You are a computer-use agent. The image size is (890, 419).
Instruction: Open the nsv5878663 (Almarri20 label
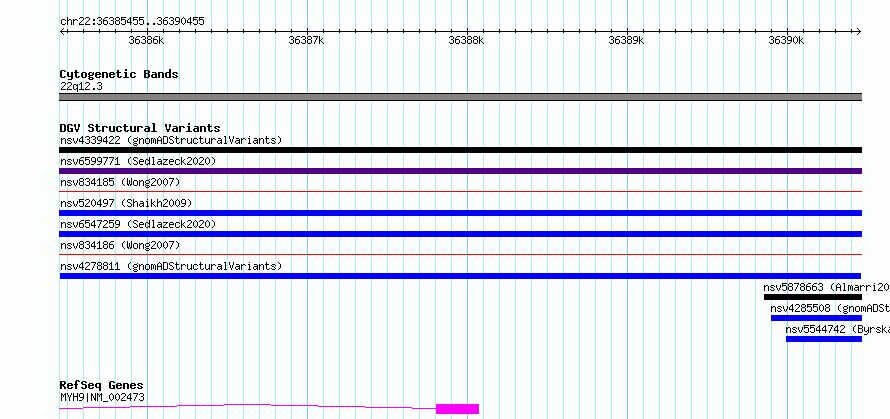826,287
